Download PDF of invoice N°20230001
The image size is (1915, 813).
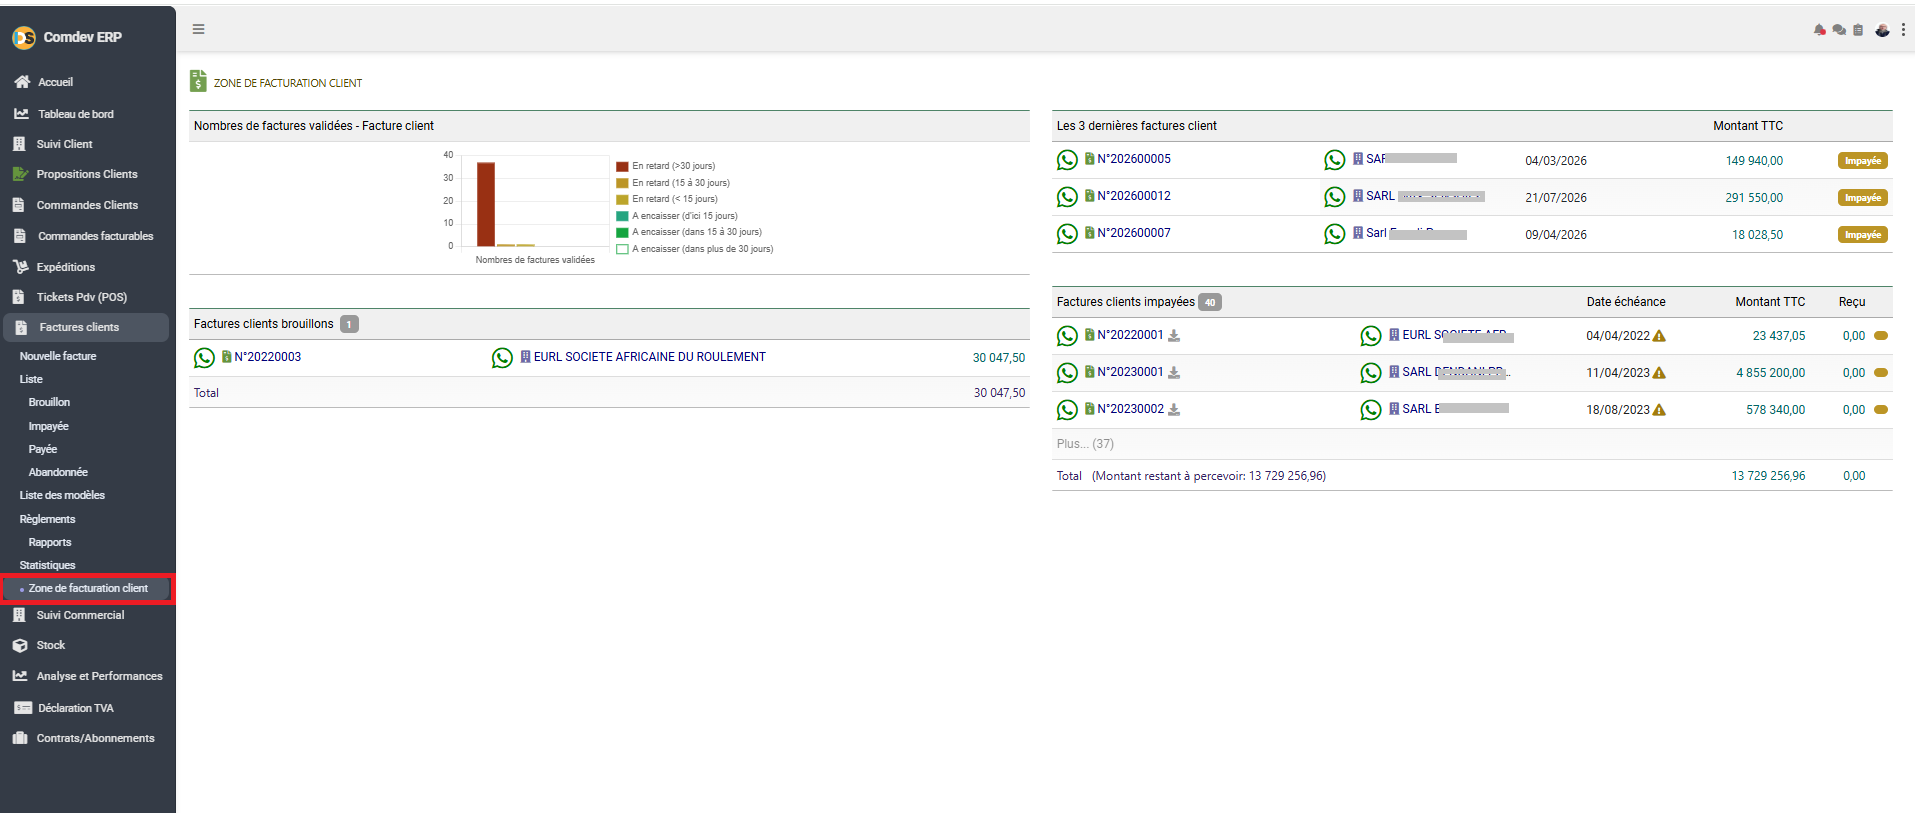point(1174,373)
